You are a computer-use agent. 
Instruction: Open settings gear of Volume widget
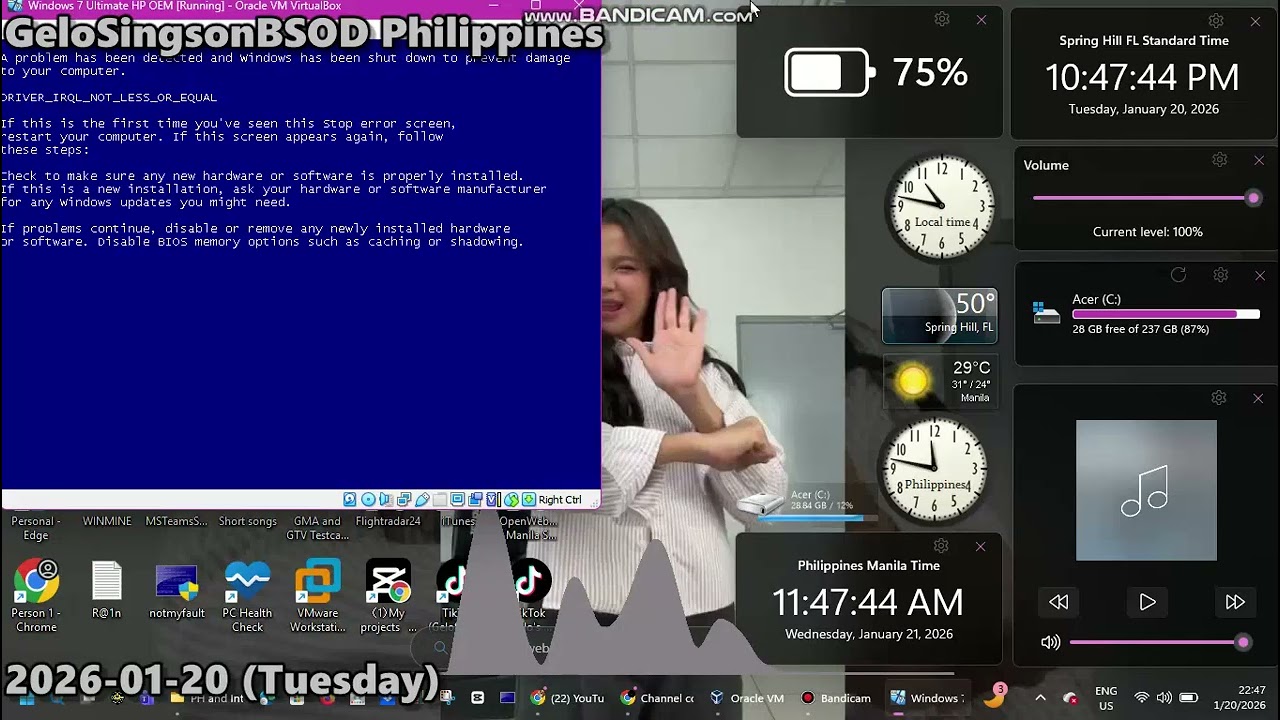pyautogui.click(x=1220, y=160)
